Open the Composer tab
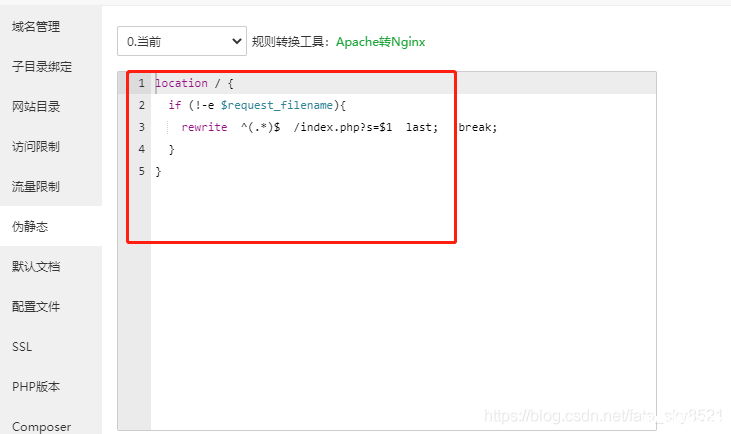Screen dimensions: 731x434 pos(41,426)
